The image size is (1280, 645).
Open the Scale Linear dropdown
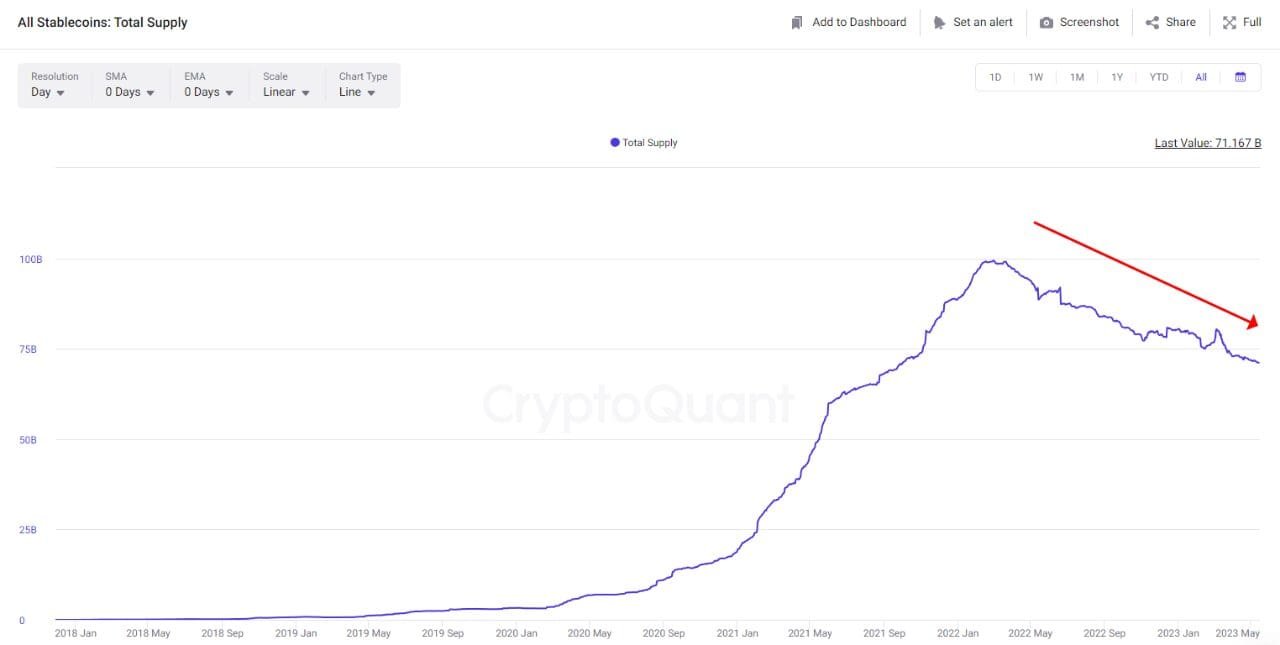pyautogui.click(x=286, y=92)
